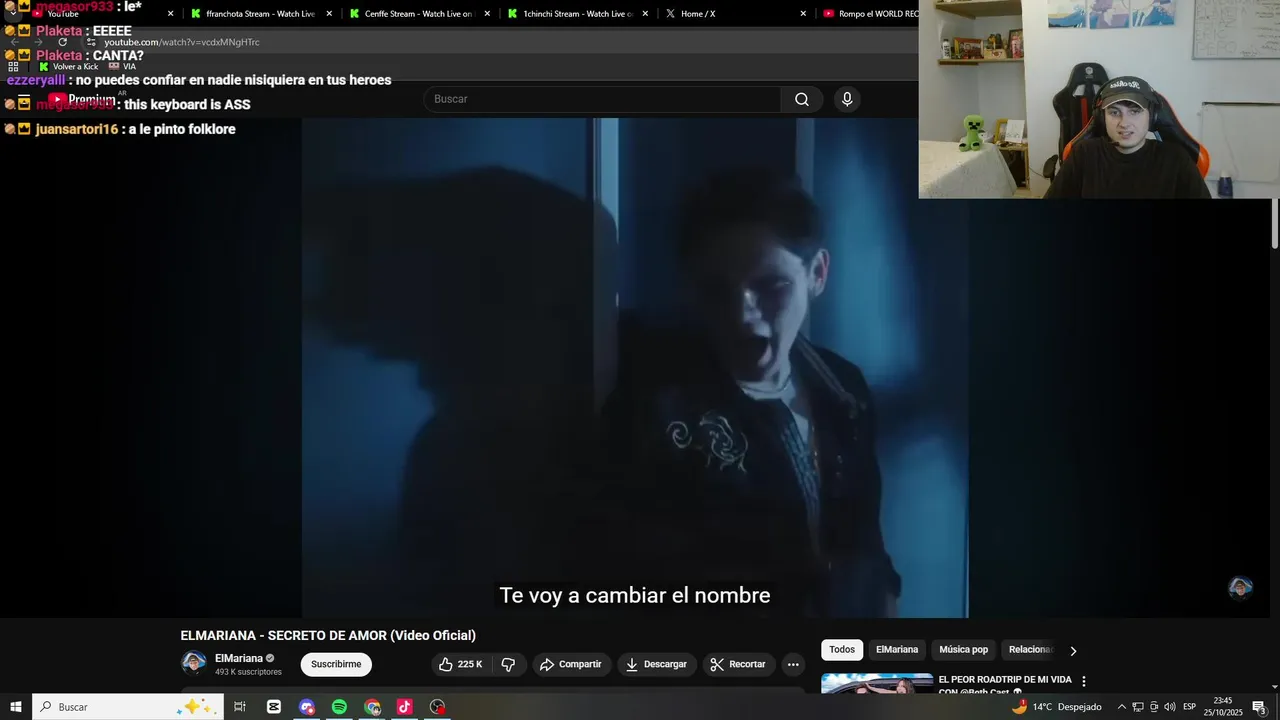This screenshot has height=720, width=1280.
Task: Open the Compartir share dialog
Action: pyautogui.click(x=571, y=664)
